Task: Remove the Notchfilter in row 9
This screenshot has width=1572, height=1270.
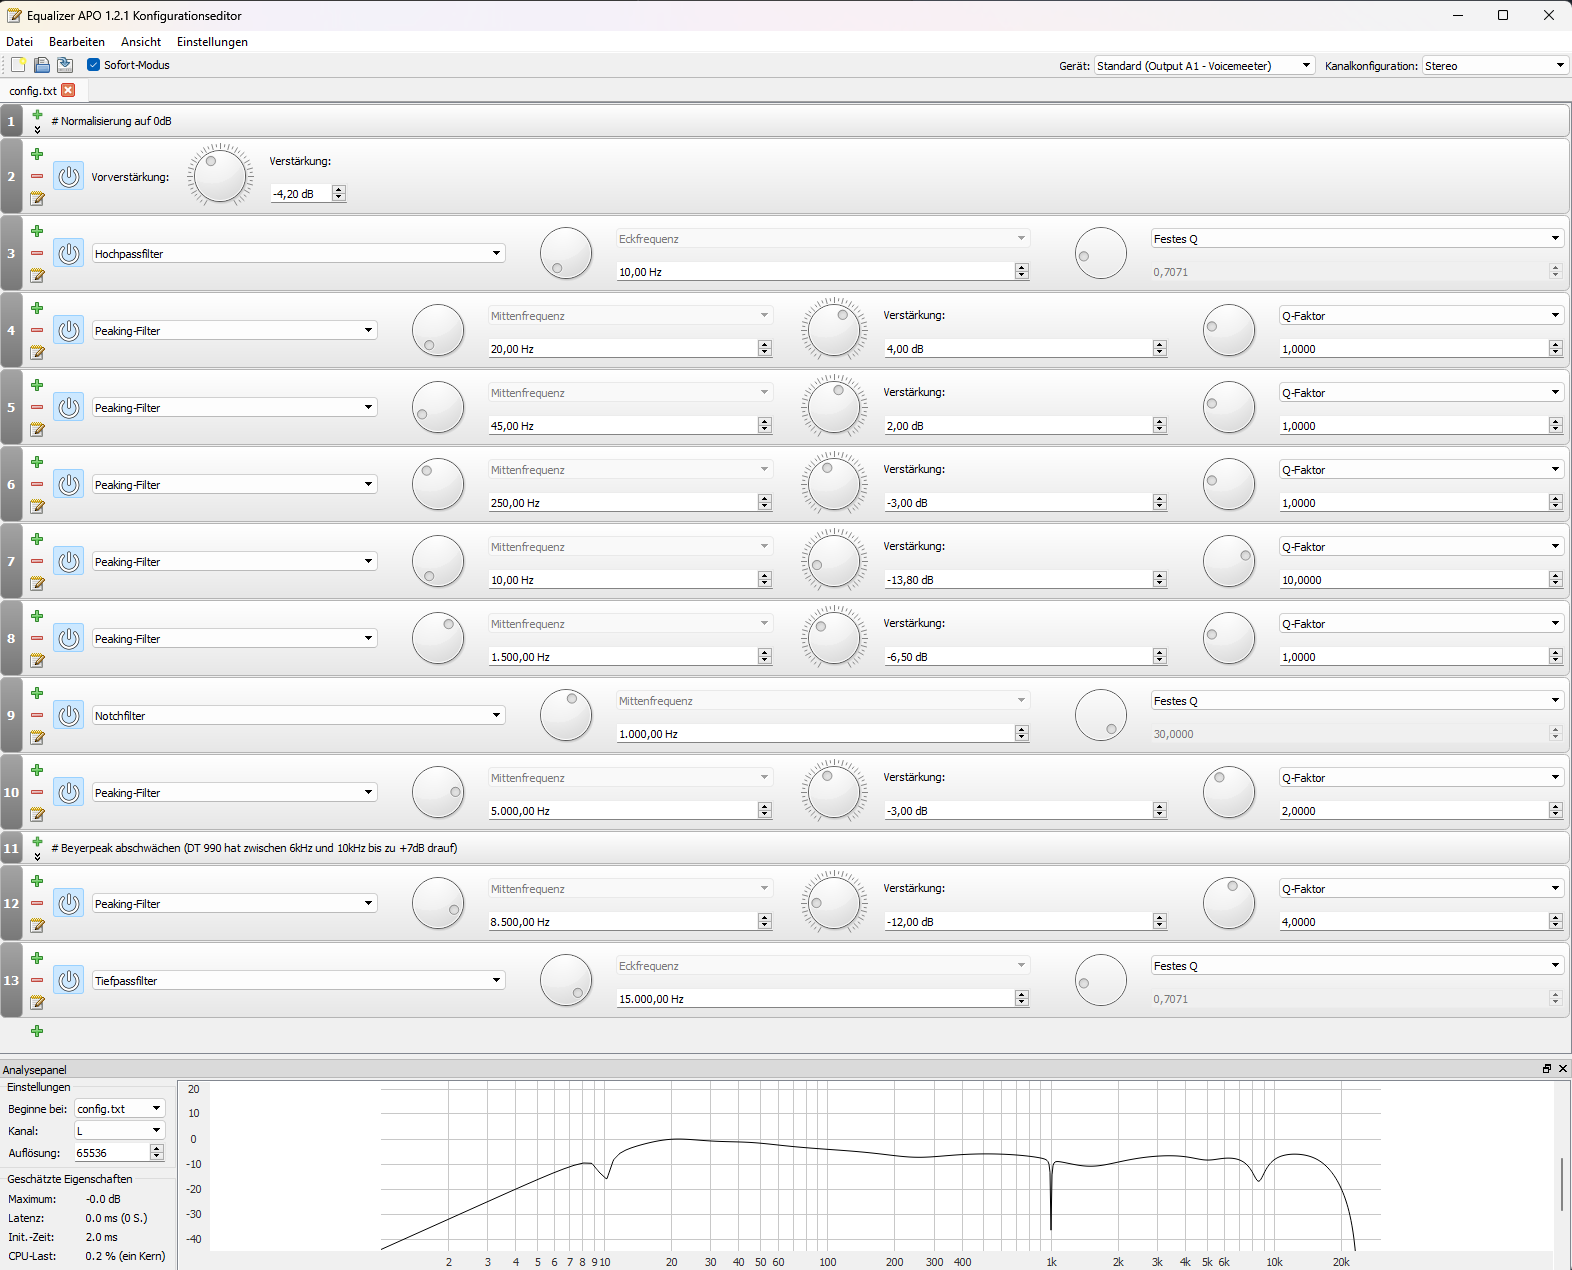Action: click(37, 715)
